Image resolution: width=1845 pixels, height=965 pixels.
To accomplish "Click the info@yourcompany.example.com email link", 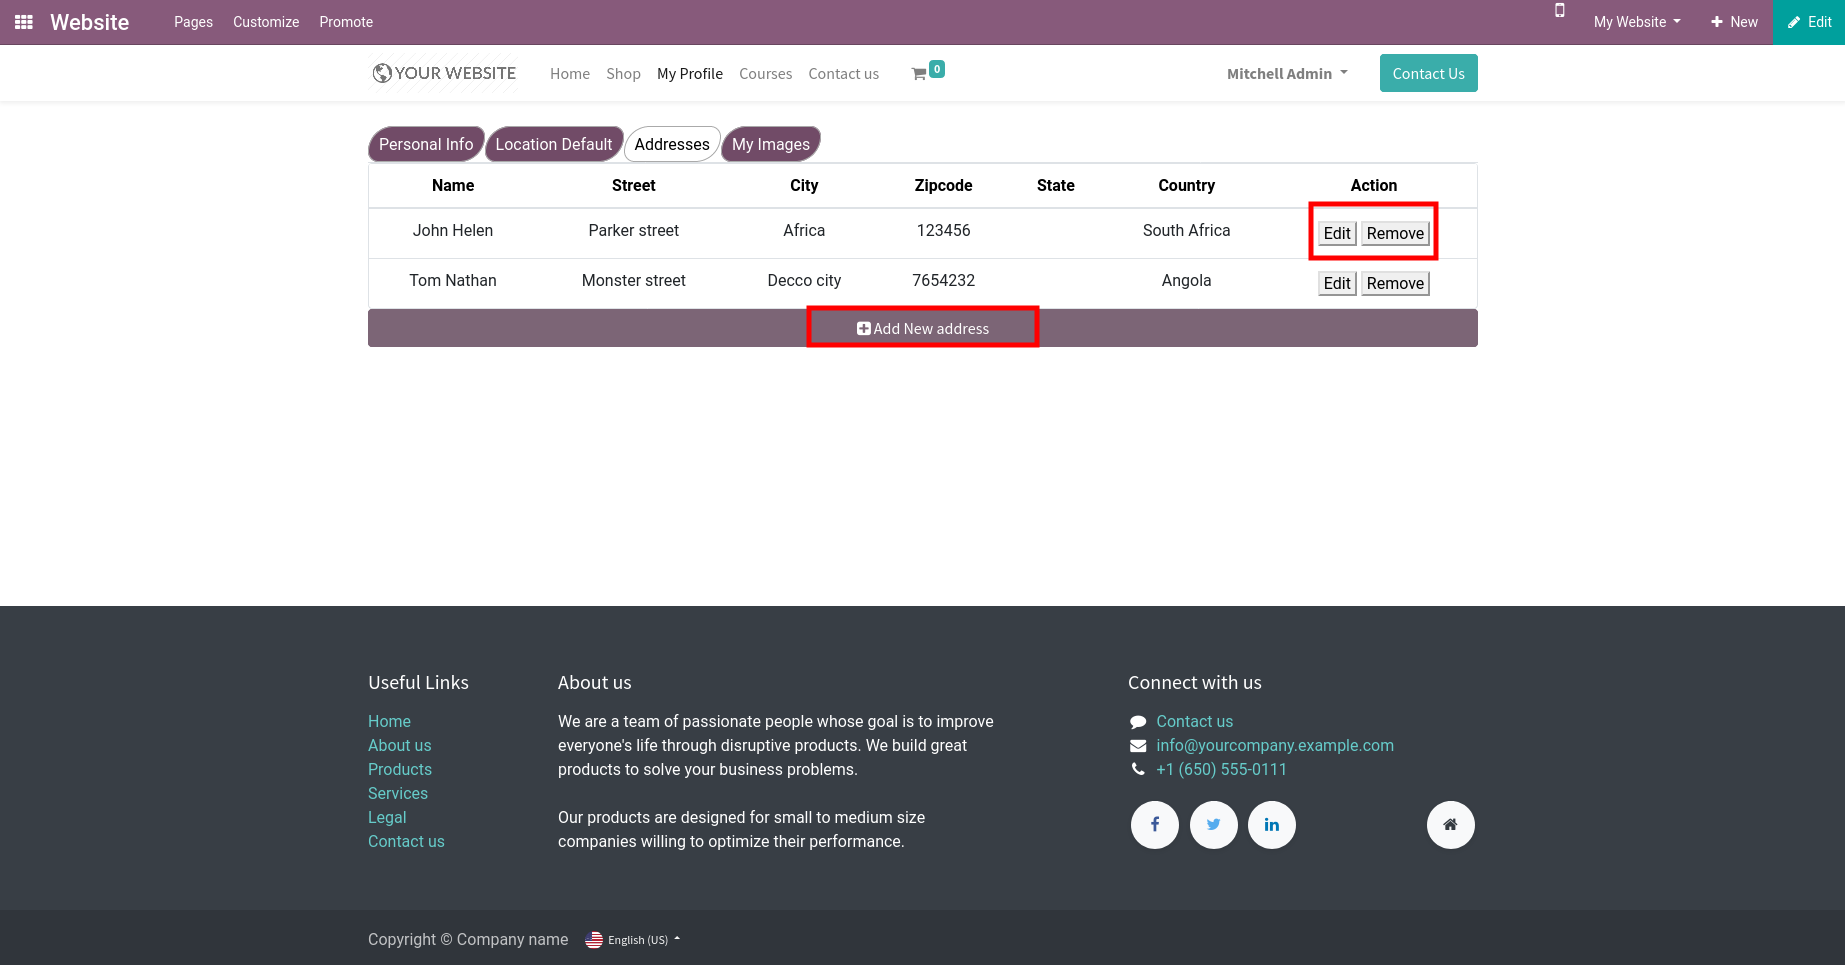I will point(1275,745).
